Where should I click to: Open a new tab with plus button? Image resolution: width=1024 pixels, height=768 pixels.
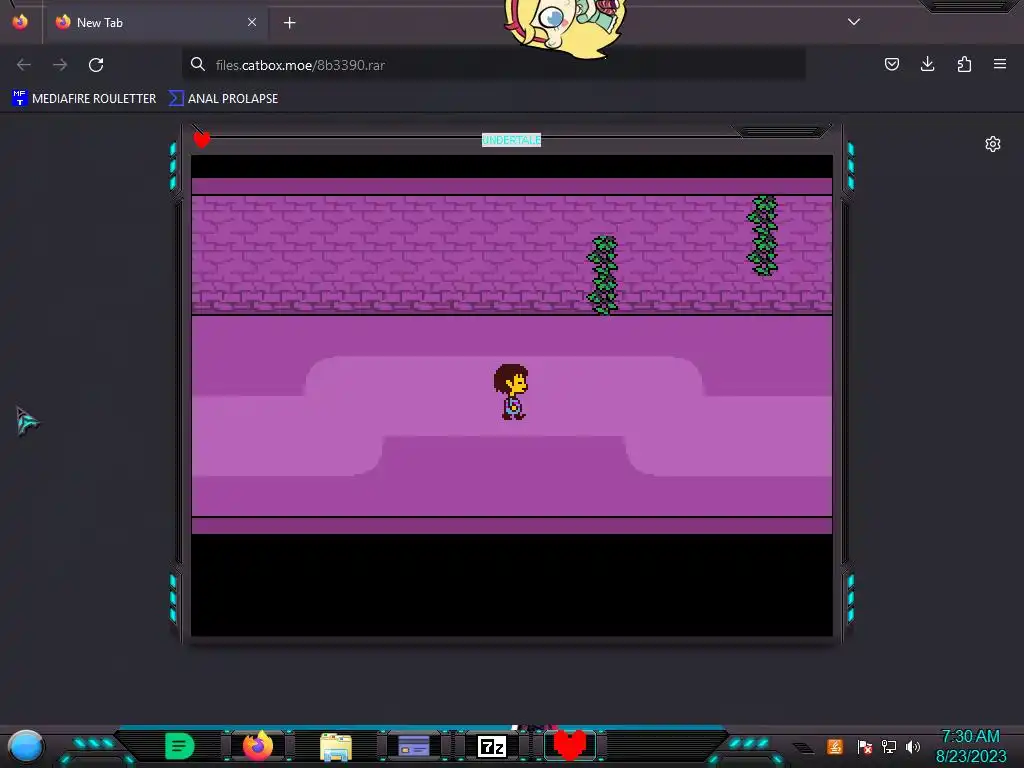[289, 23]
